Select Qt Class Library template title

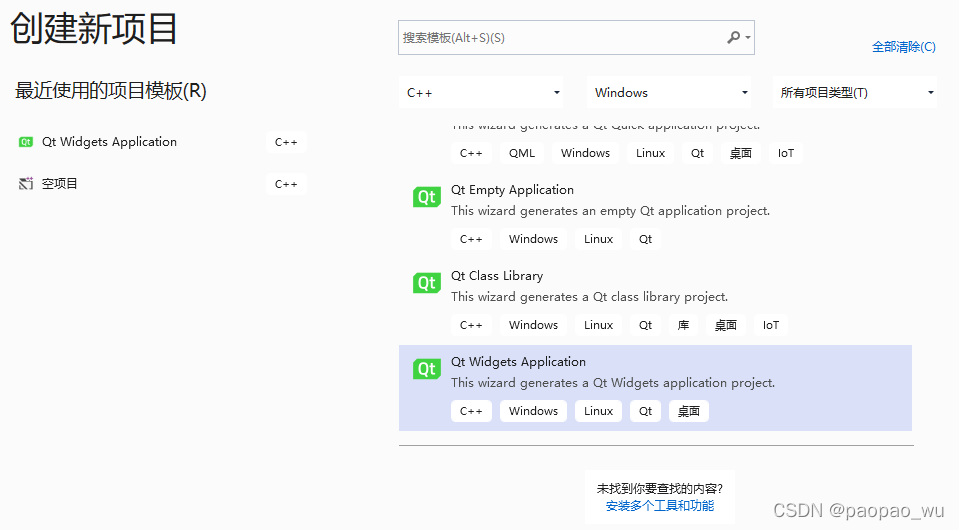point(497,276)
